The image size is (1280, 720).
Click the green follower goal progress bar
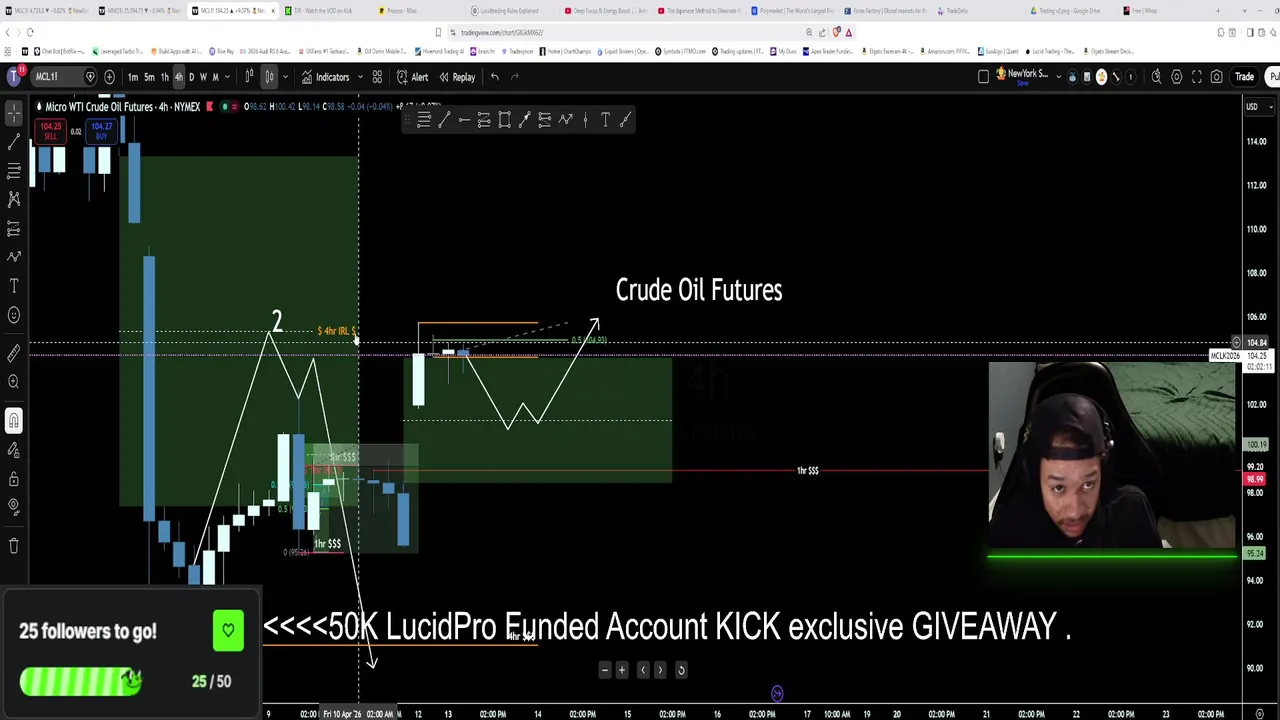(x=80, y=681)
